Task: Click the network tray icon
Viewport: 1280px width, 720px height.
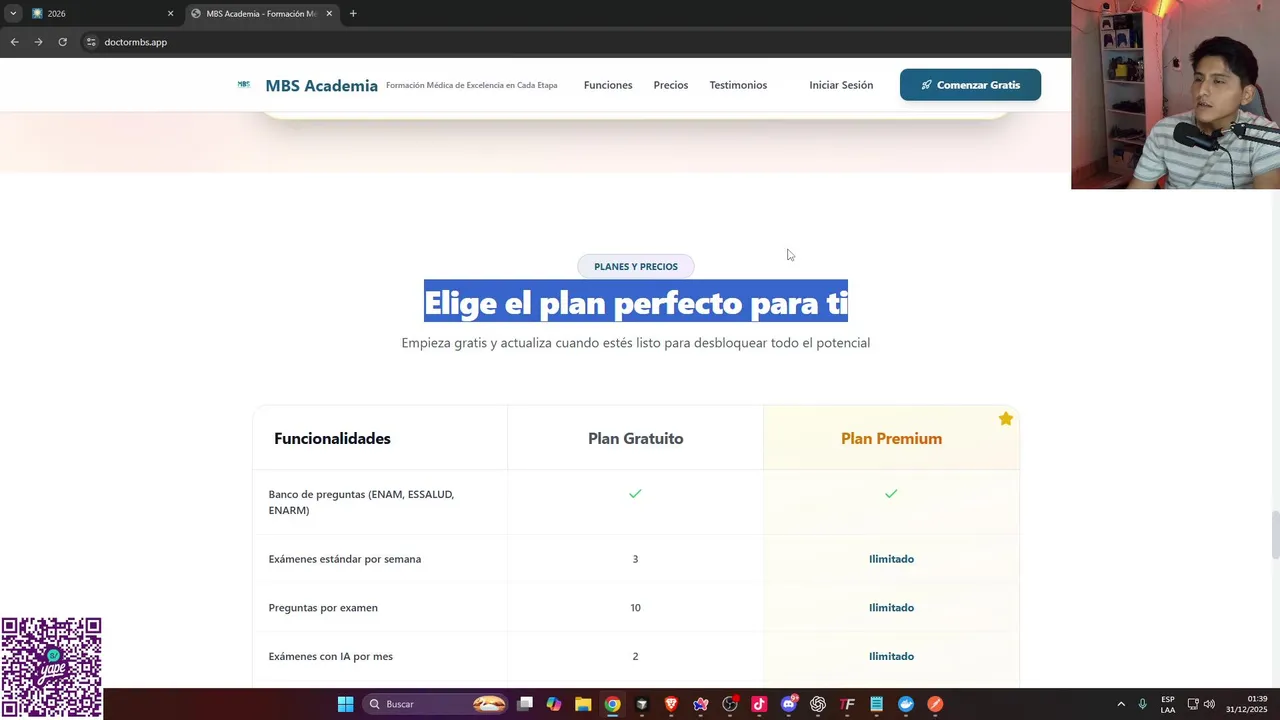Action: (x=1193, y=704)
